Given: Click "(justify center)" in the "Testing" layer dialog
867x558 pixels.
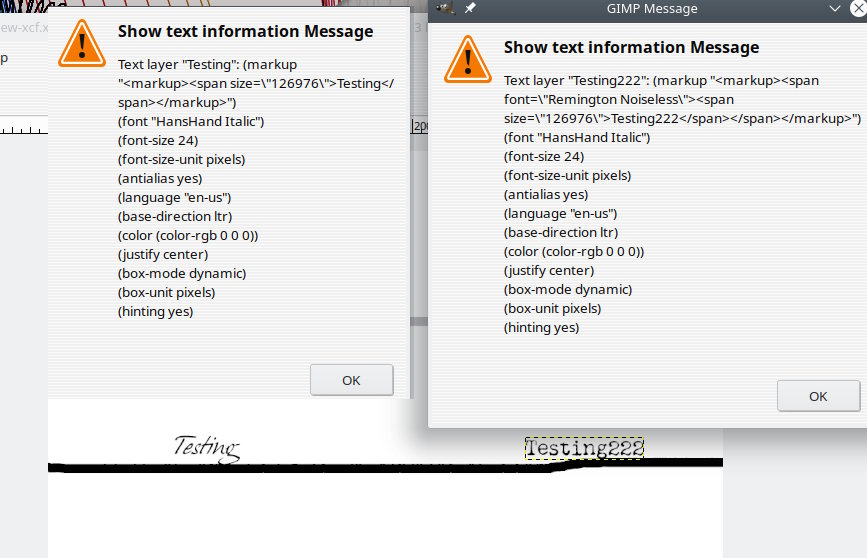Looking at the screenshot, I should click(x=163, y=254).
